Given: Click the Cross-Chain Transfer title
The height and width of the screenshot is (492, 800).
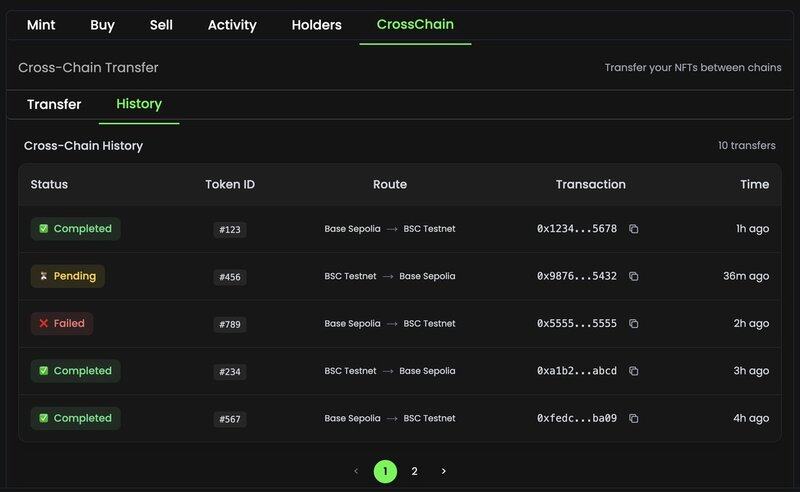Looking at the screenshot, I should (88, 67).
